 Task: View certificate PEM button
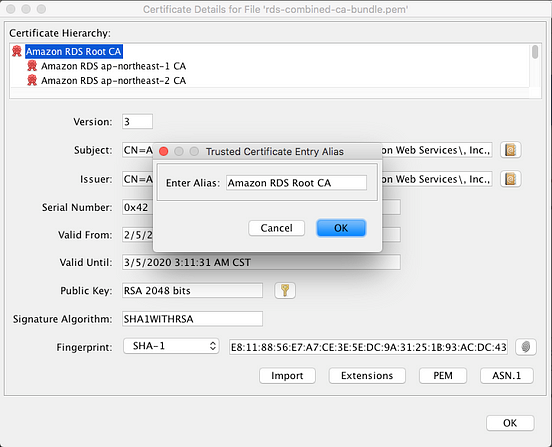point(443,376)
